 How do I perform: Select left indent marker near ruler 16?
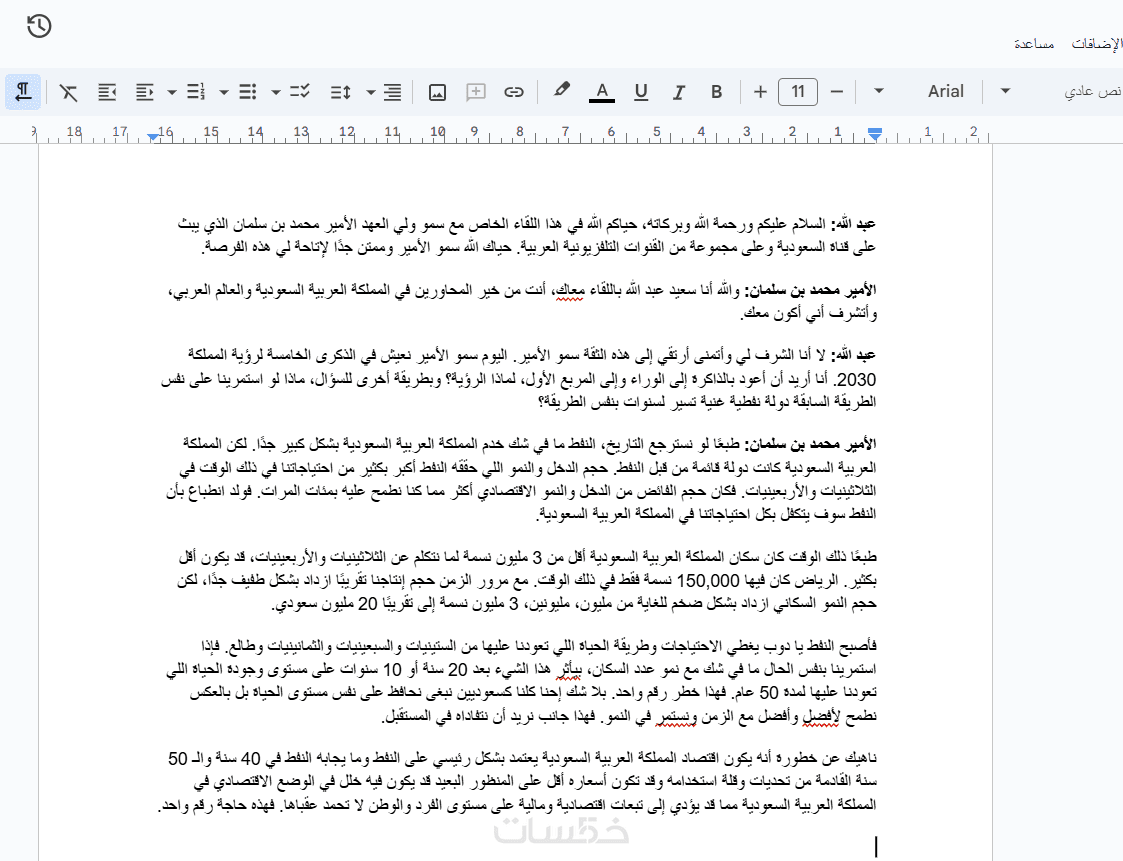pyautogui.click(x=153, y=136)
